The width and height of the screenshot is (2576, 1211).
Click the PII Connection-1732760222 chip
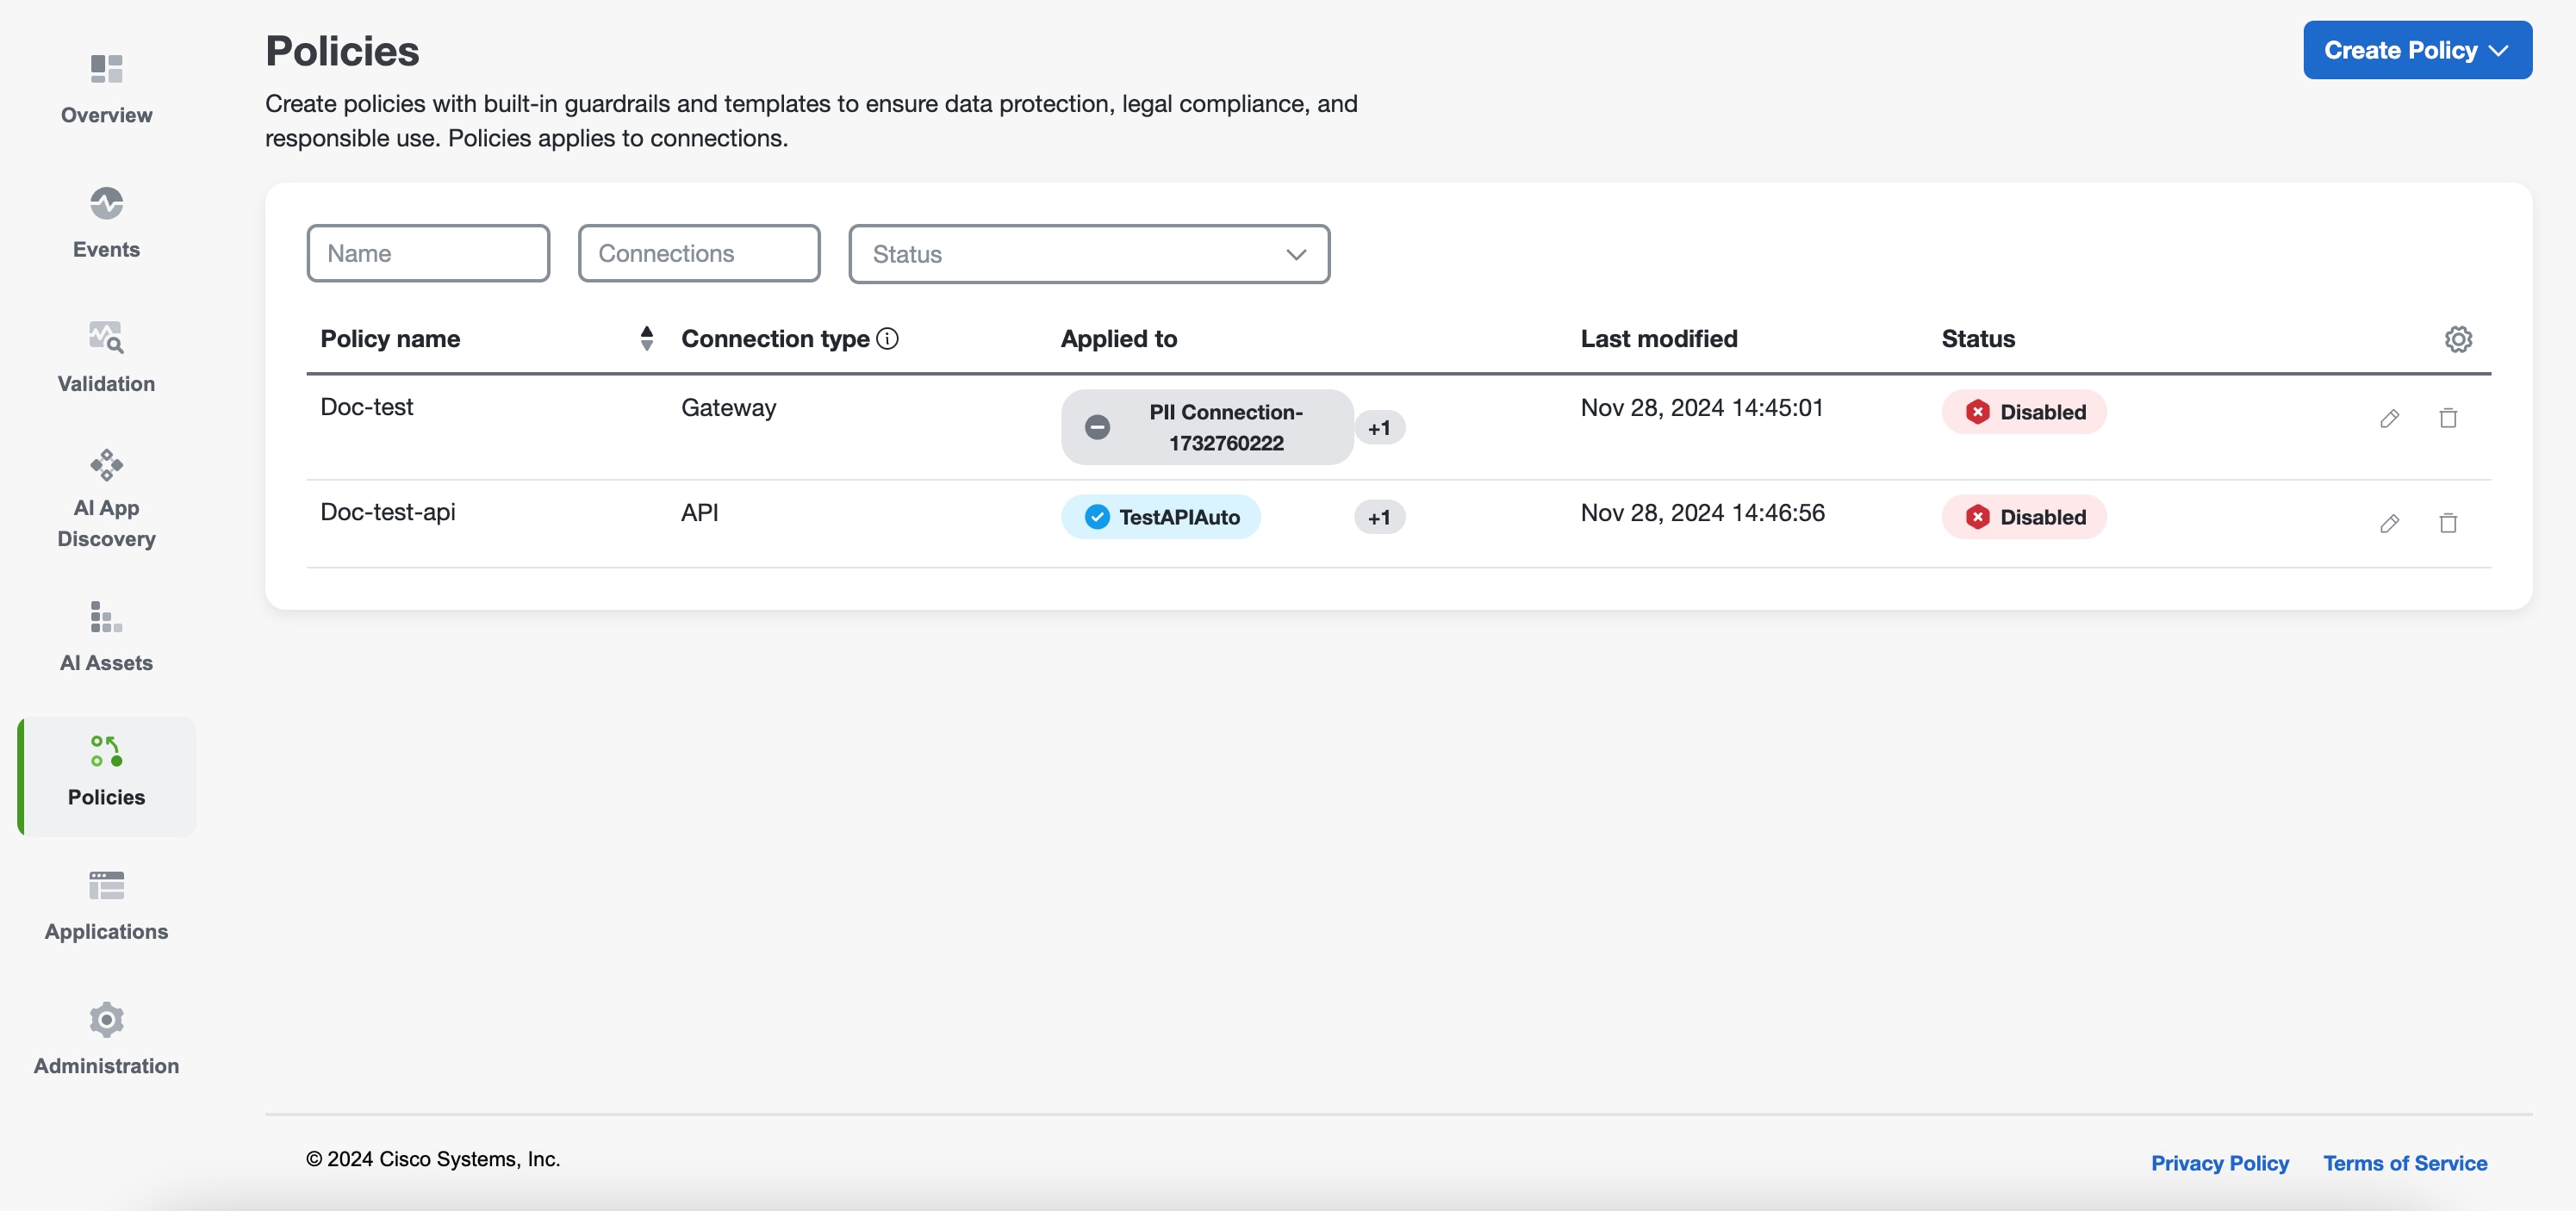coord(1207,427)
